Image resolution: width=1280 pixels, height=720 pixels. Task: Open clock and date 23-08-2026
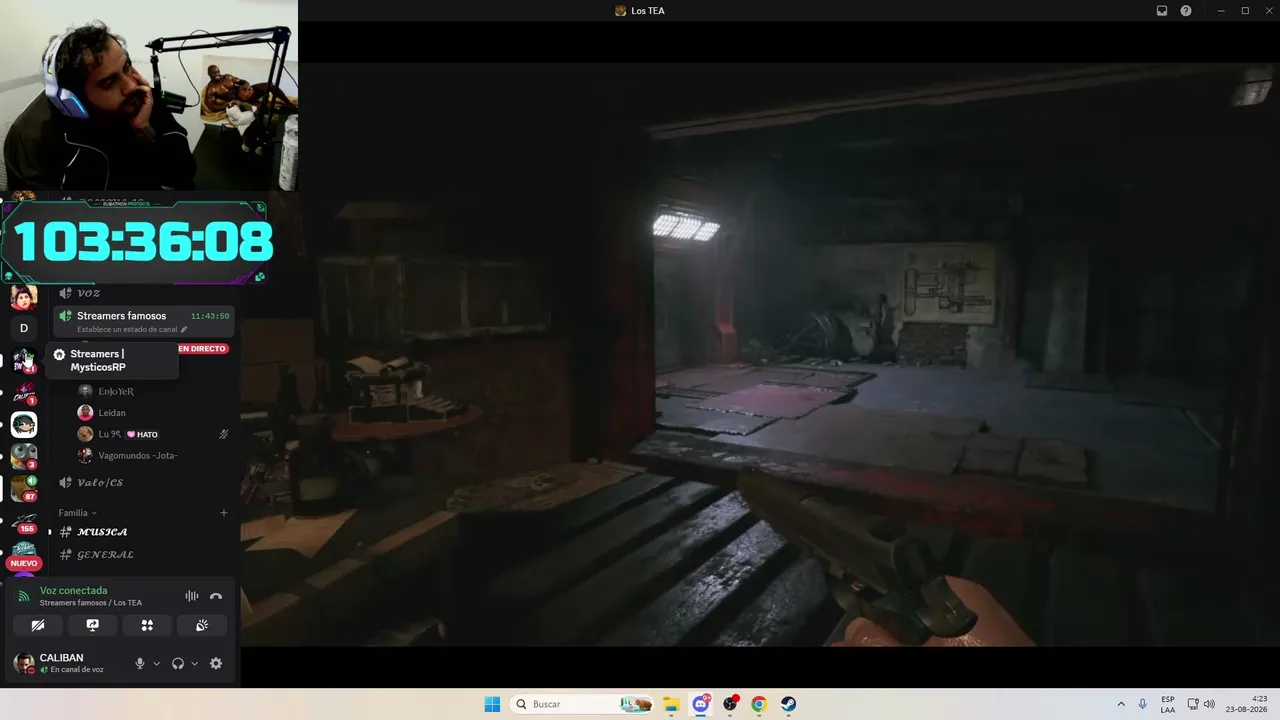point(1247,704)
